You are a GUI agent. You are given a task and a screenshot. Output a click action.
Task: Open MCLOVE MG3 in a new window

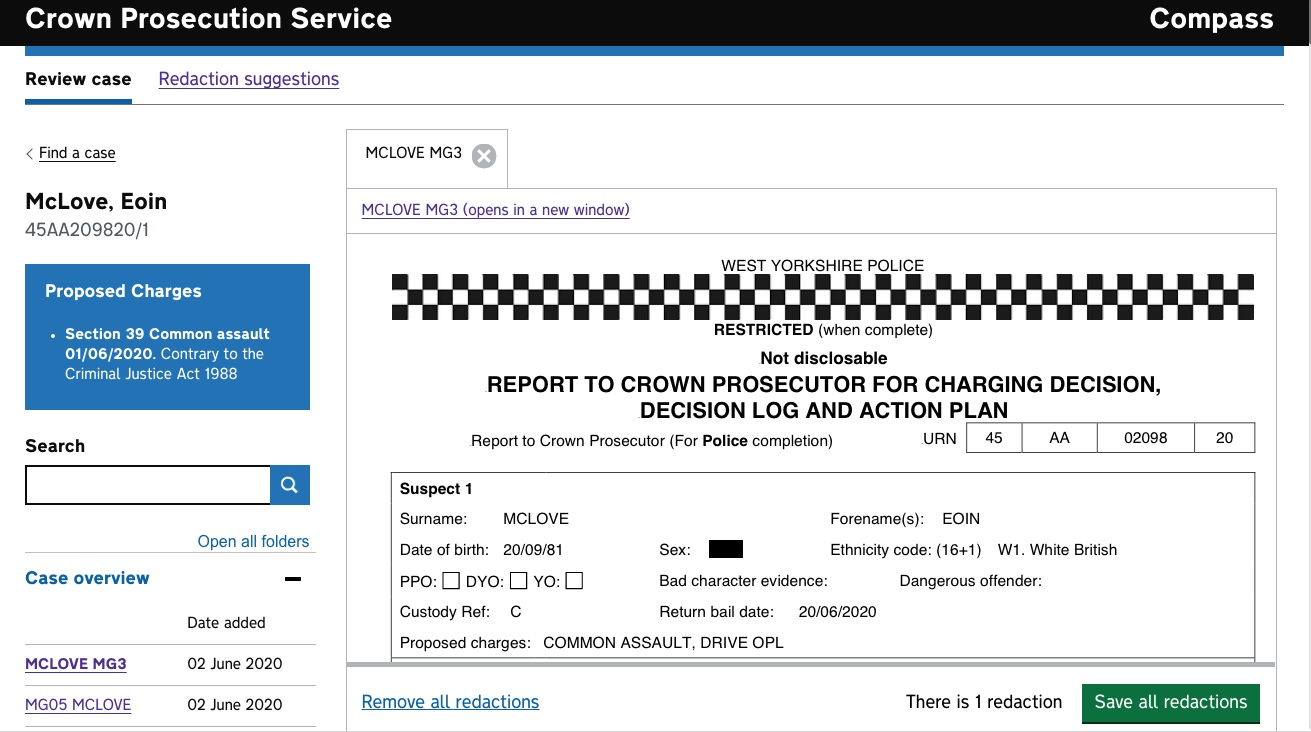pyautogui.click(x=495, y=210)
